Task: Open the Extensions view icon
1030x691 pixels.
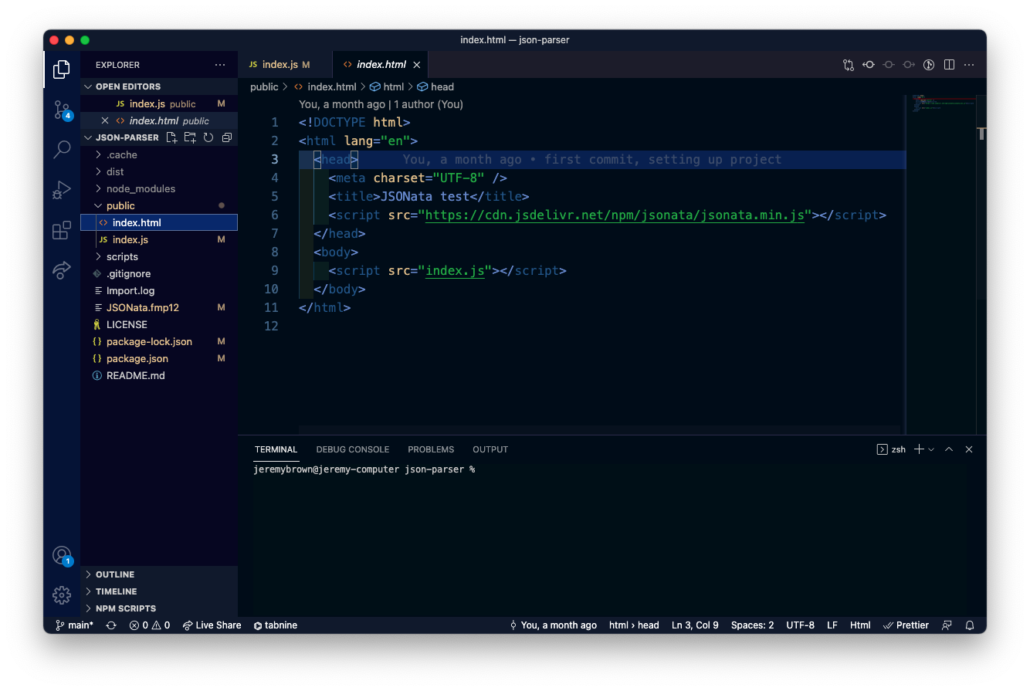Action: tap(62, 230)
